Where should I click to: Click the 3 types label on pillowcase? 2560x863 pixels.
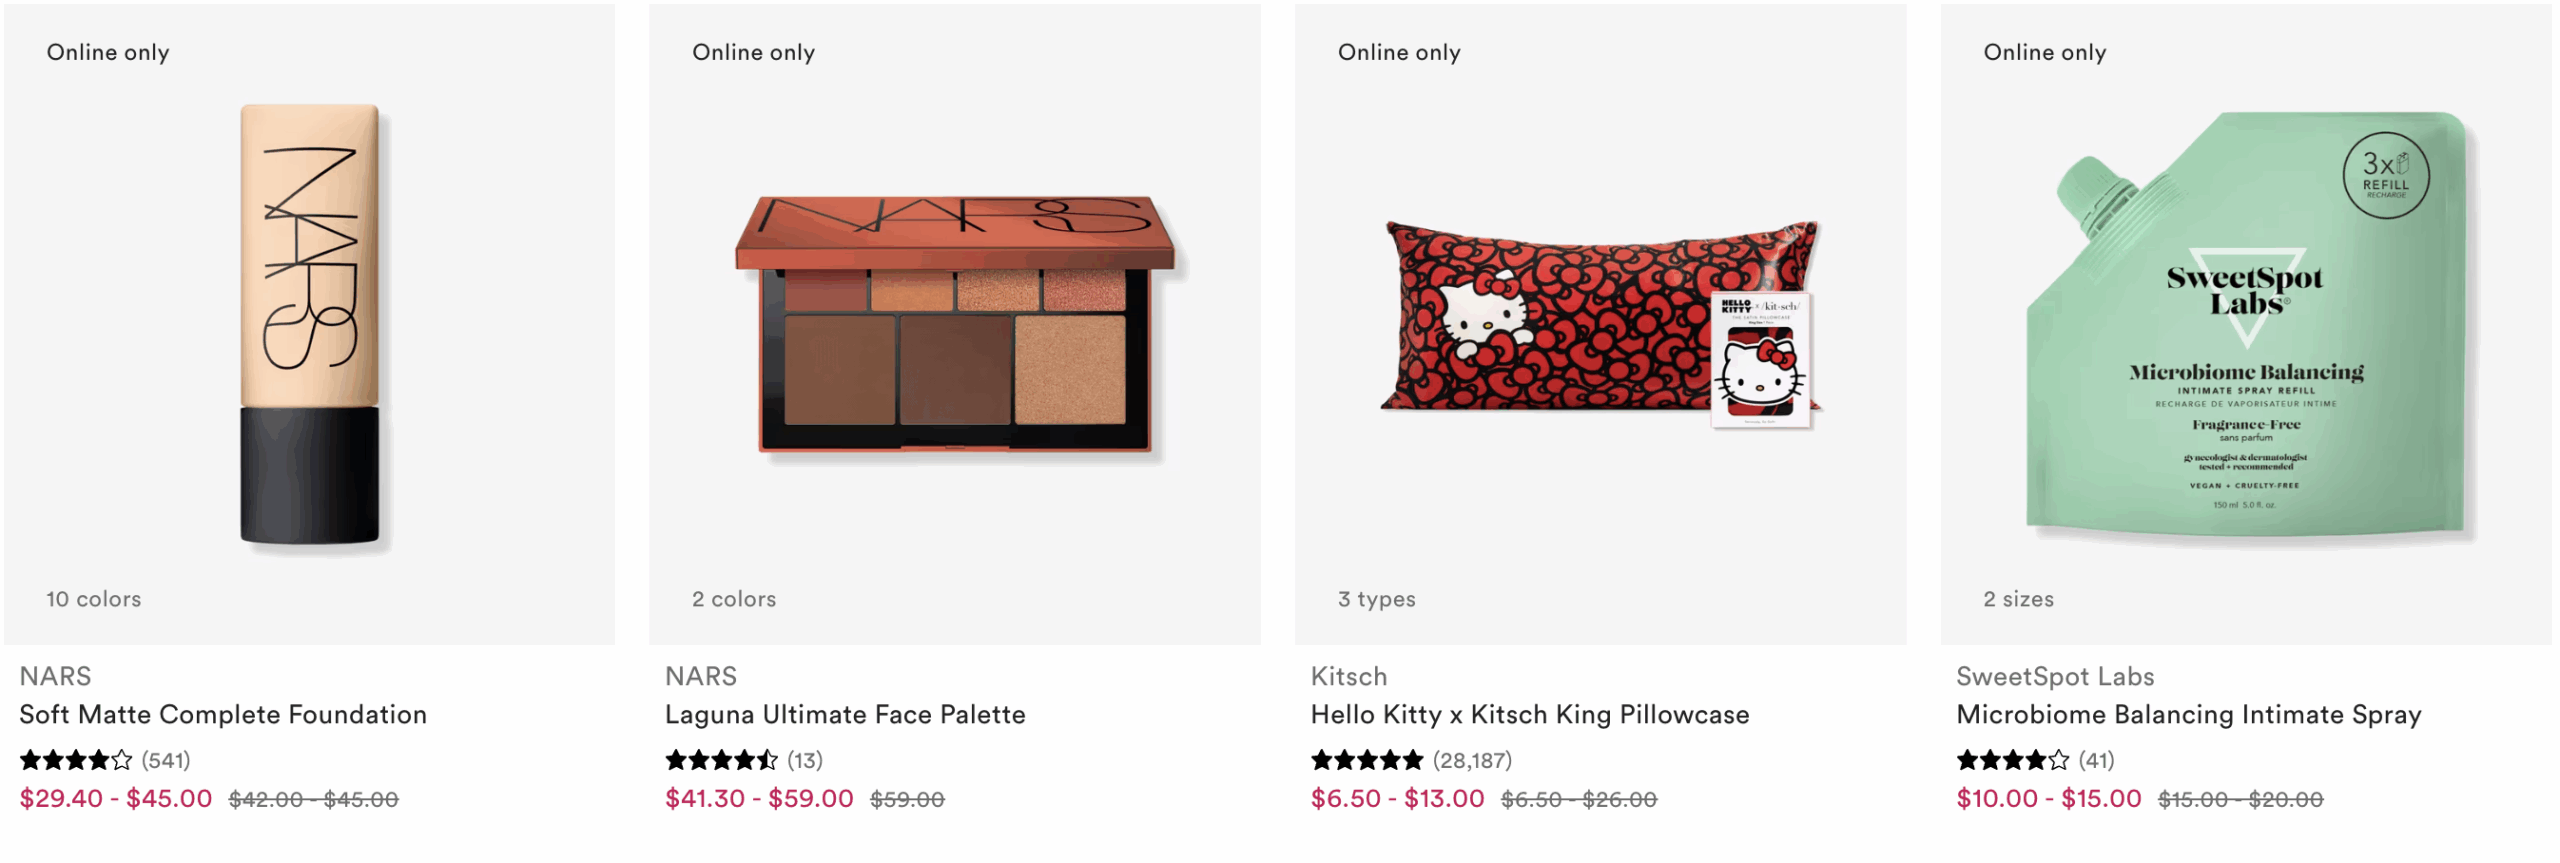[x=1377, y=599]
